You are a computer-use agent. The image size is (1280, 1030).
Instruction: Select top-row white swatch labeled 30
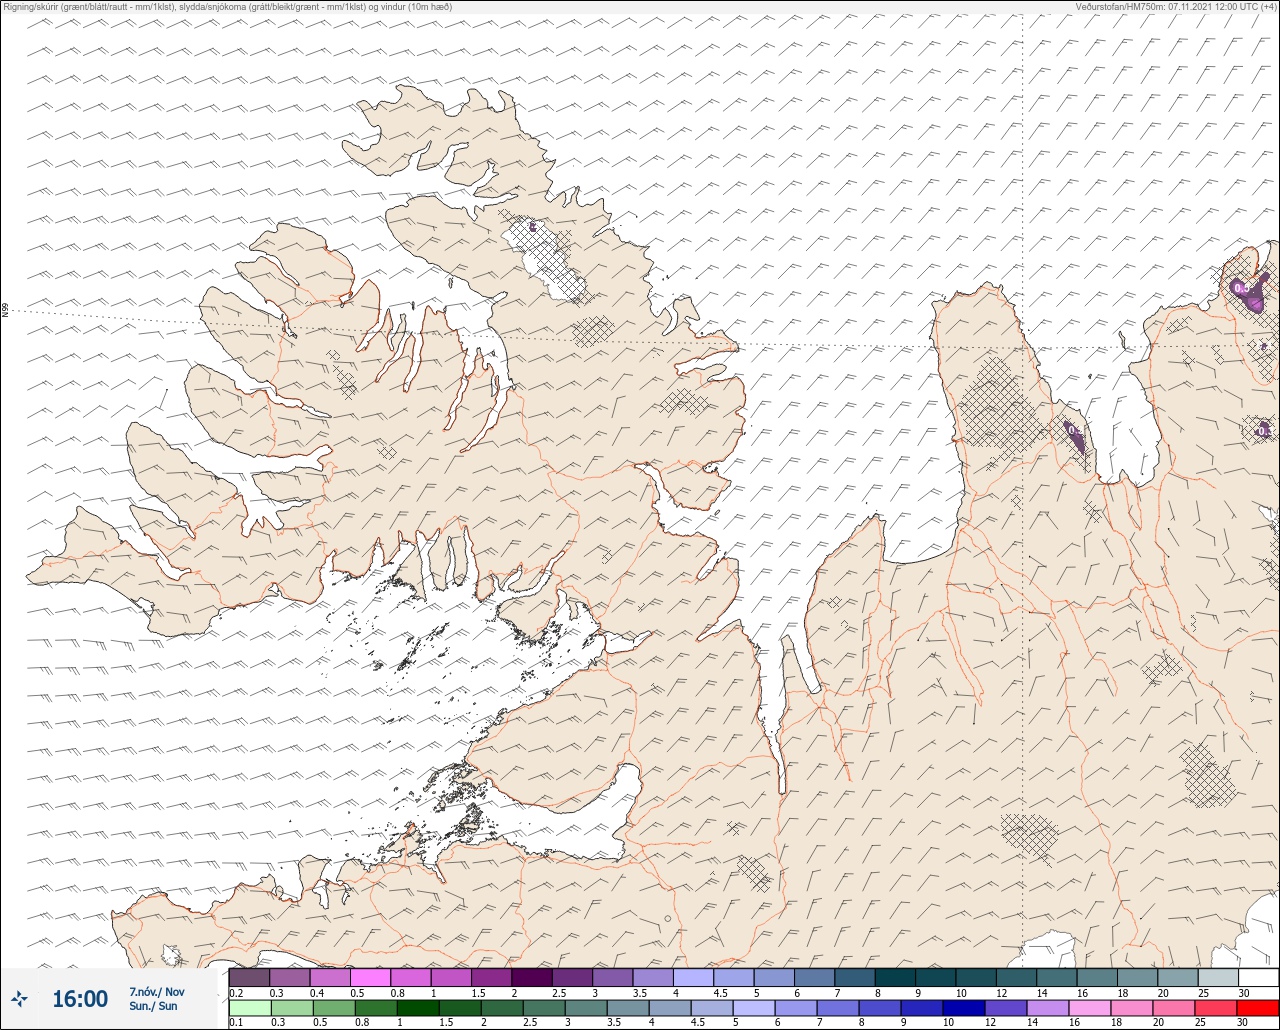(x=1258, y=977)
